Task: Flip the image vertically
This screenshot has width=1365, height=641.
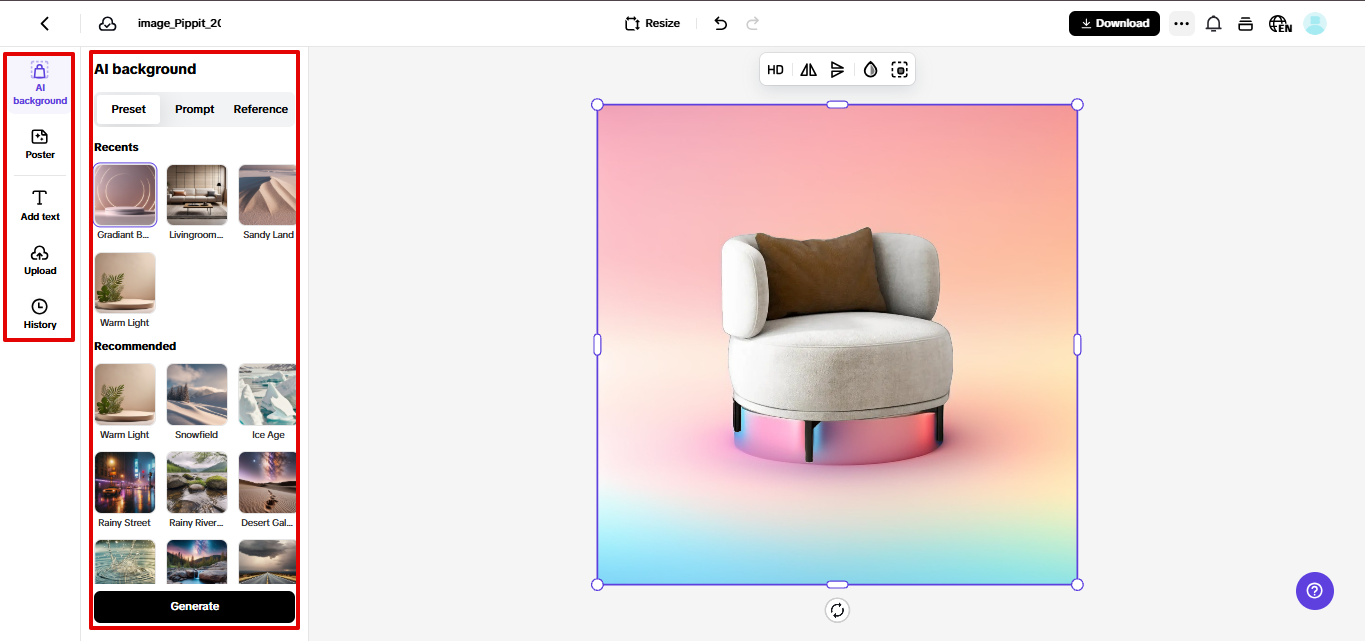Action: 838,69
